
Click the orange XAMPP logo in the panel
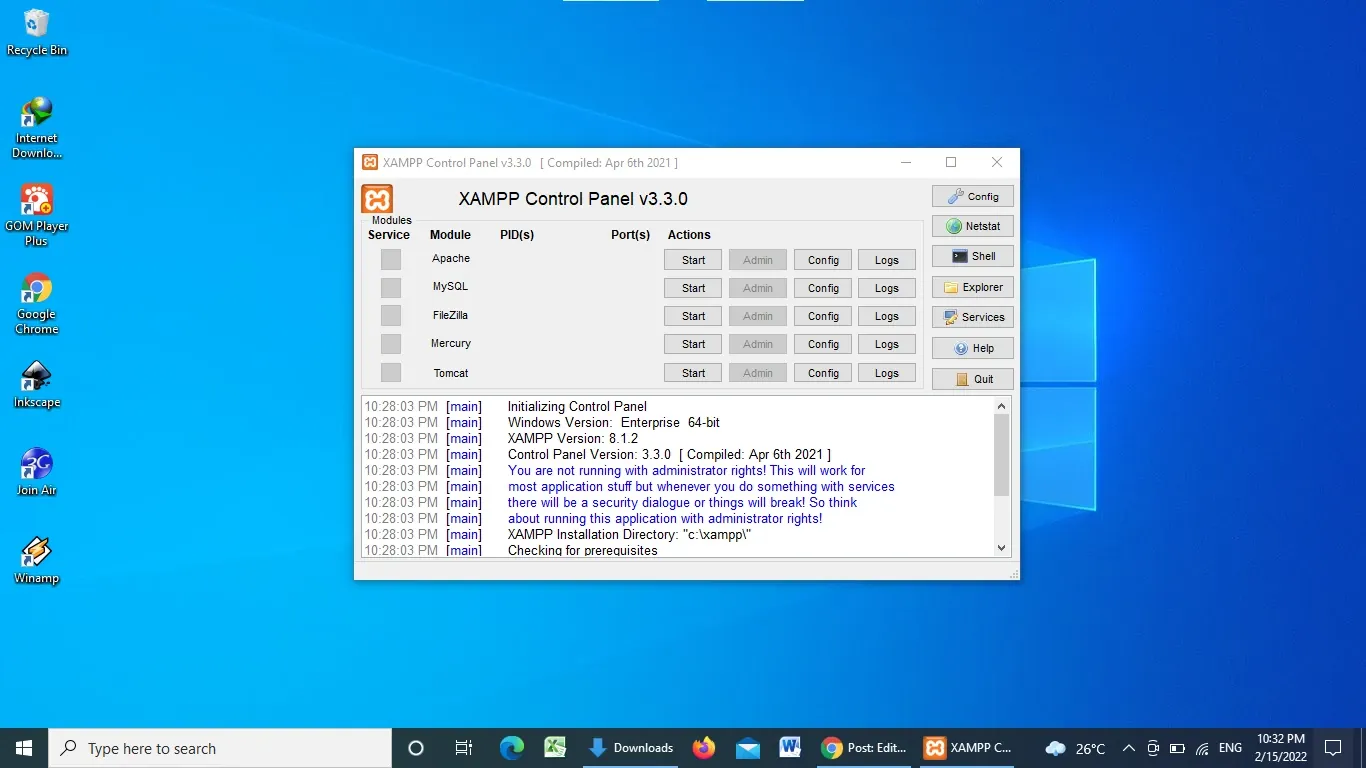coord(377,198)
